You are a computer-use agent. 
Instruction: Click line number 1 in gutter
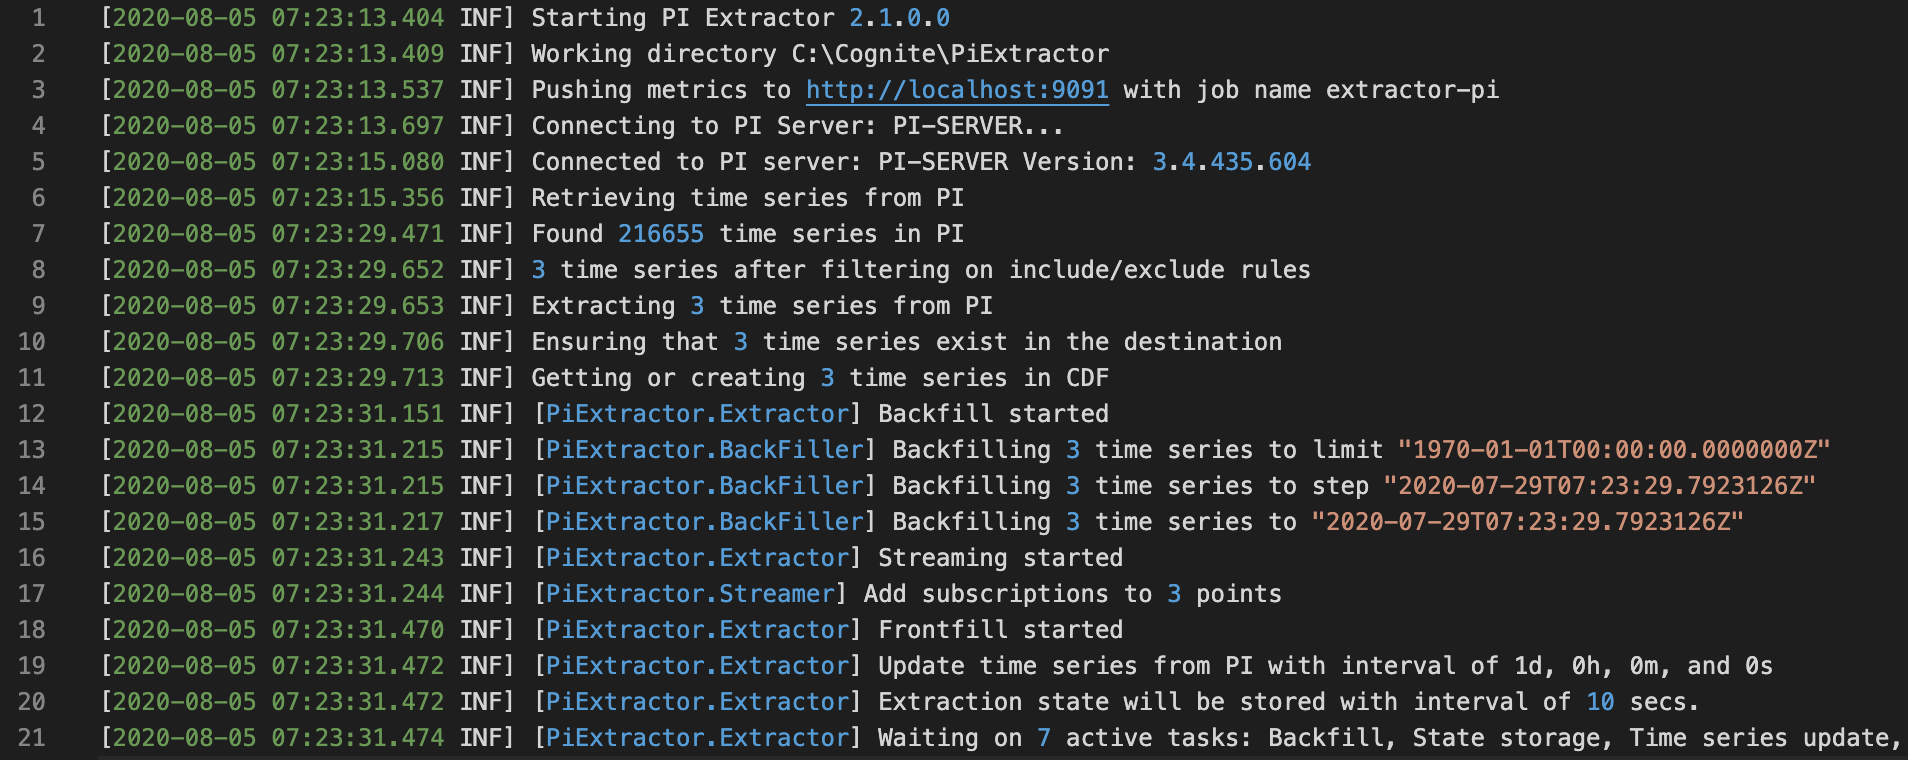[38, 18]
